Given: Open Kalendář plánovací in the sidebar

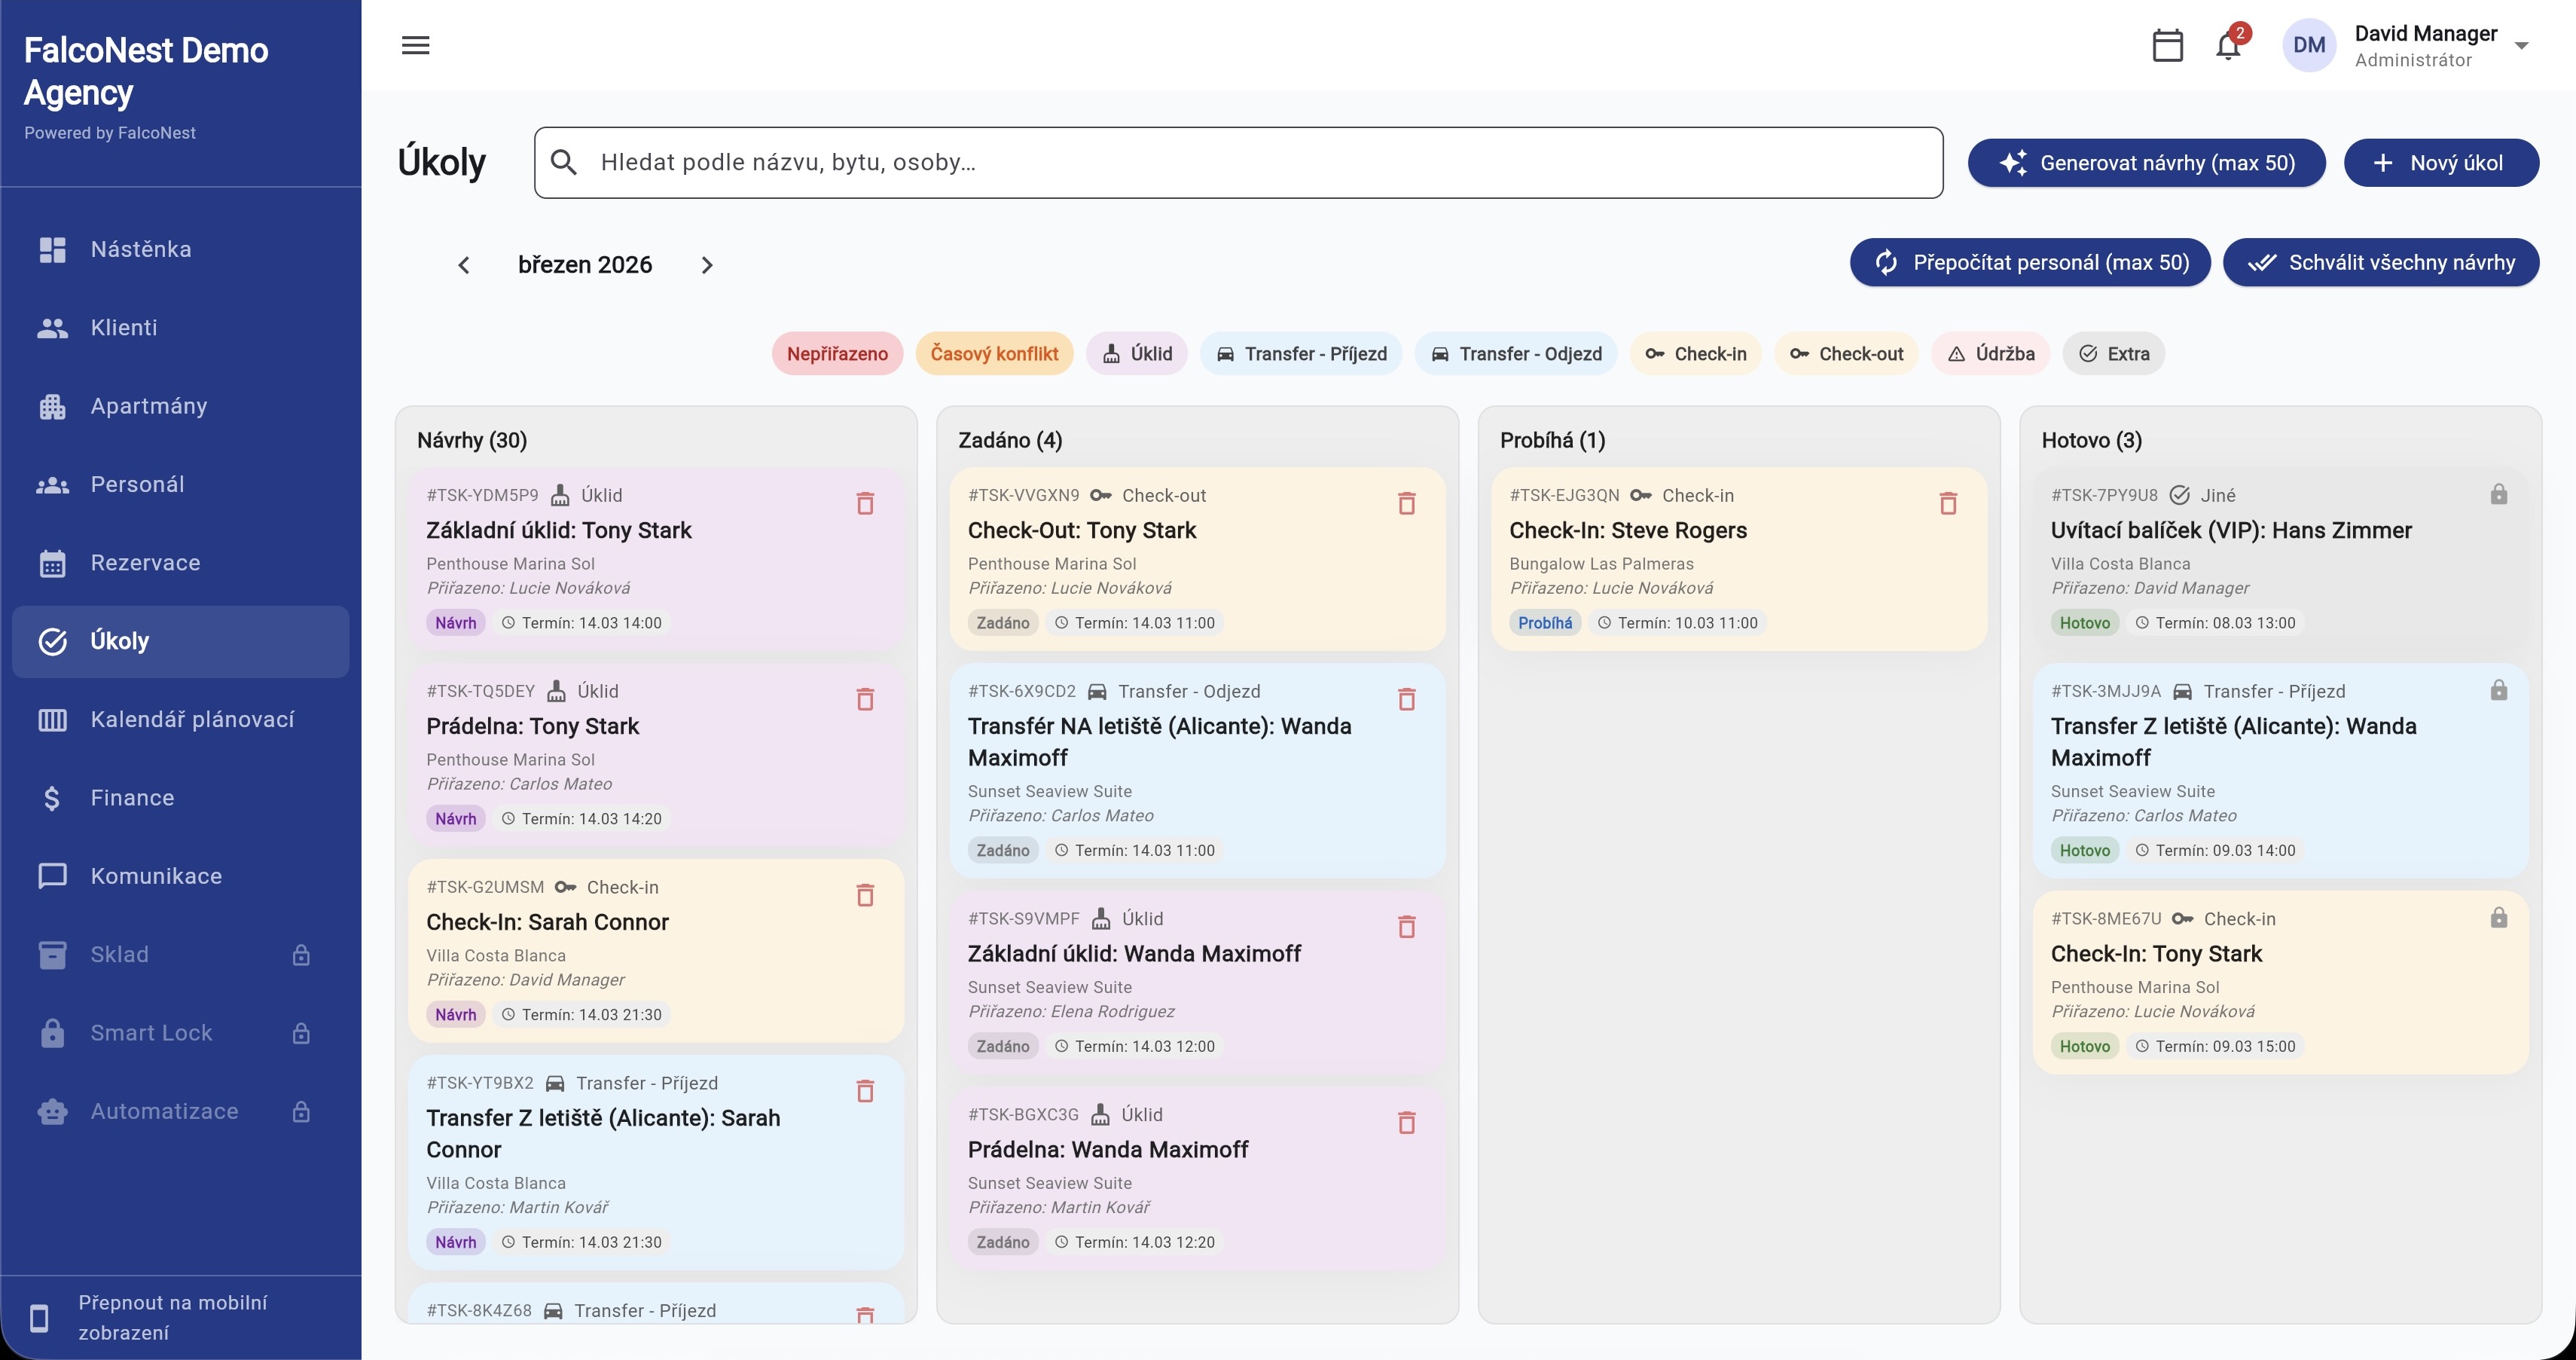Looking at the screenshot, I should 192,720.
